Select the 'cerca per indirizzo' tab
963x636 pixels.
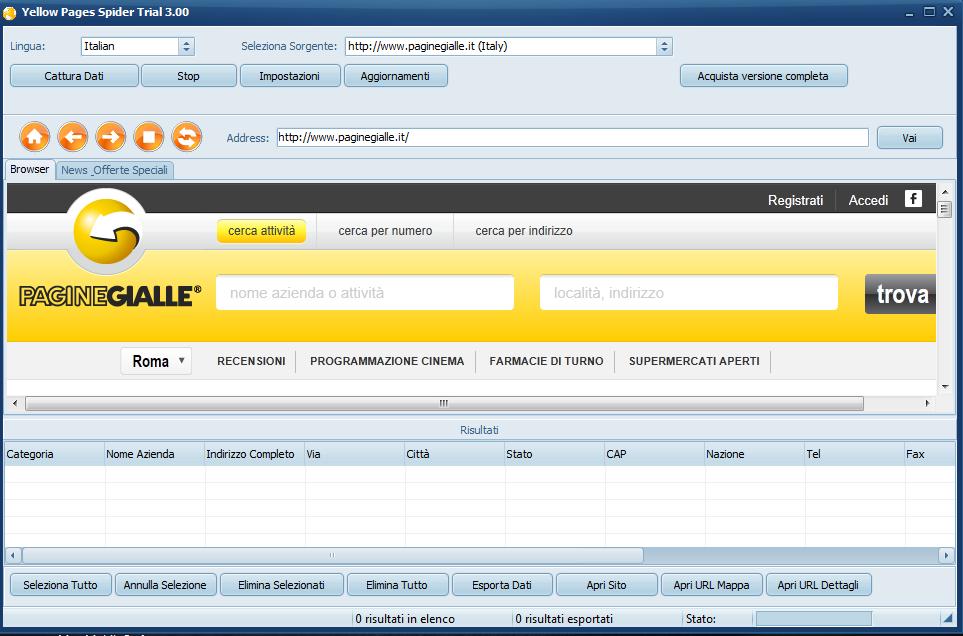click(524, 231)
